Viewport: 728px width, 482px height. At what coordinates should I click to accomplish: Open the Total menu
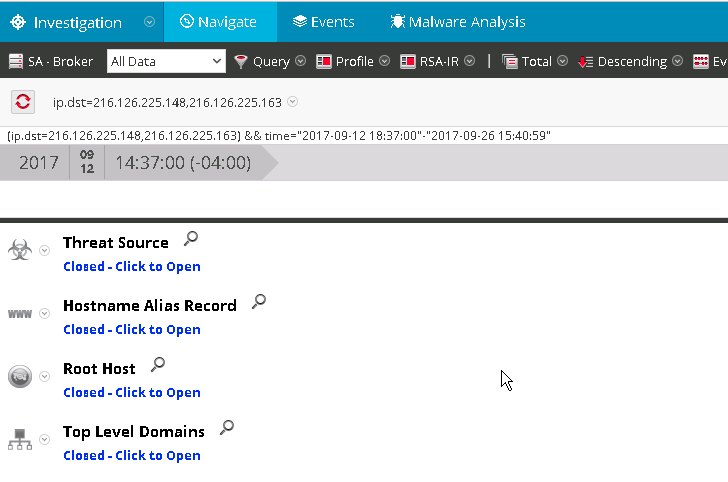click(x=535, y=61)
